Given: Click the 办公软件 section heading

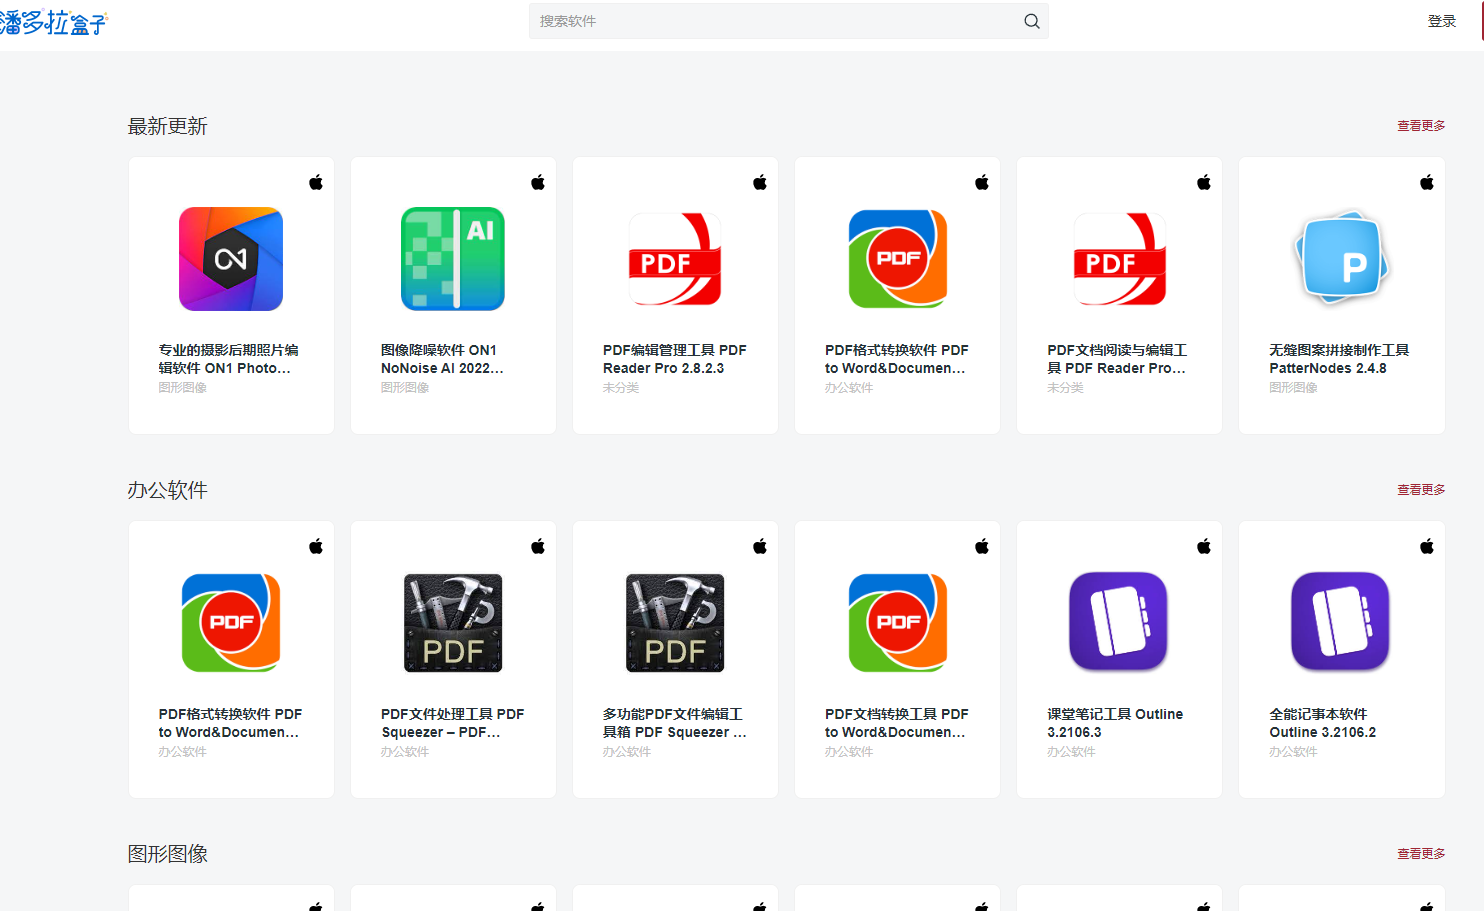Looking at the screenshot, I should [x=168, y=490].
